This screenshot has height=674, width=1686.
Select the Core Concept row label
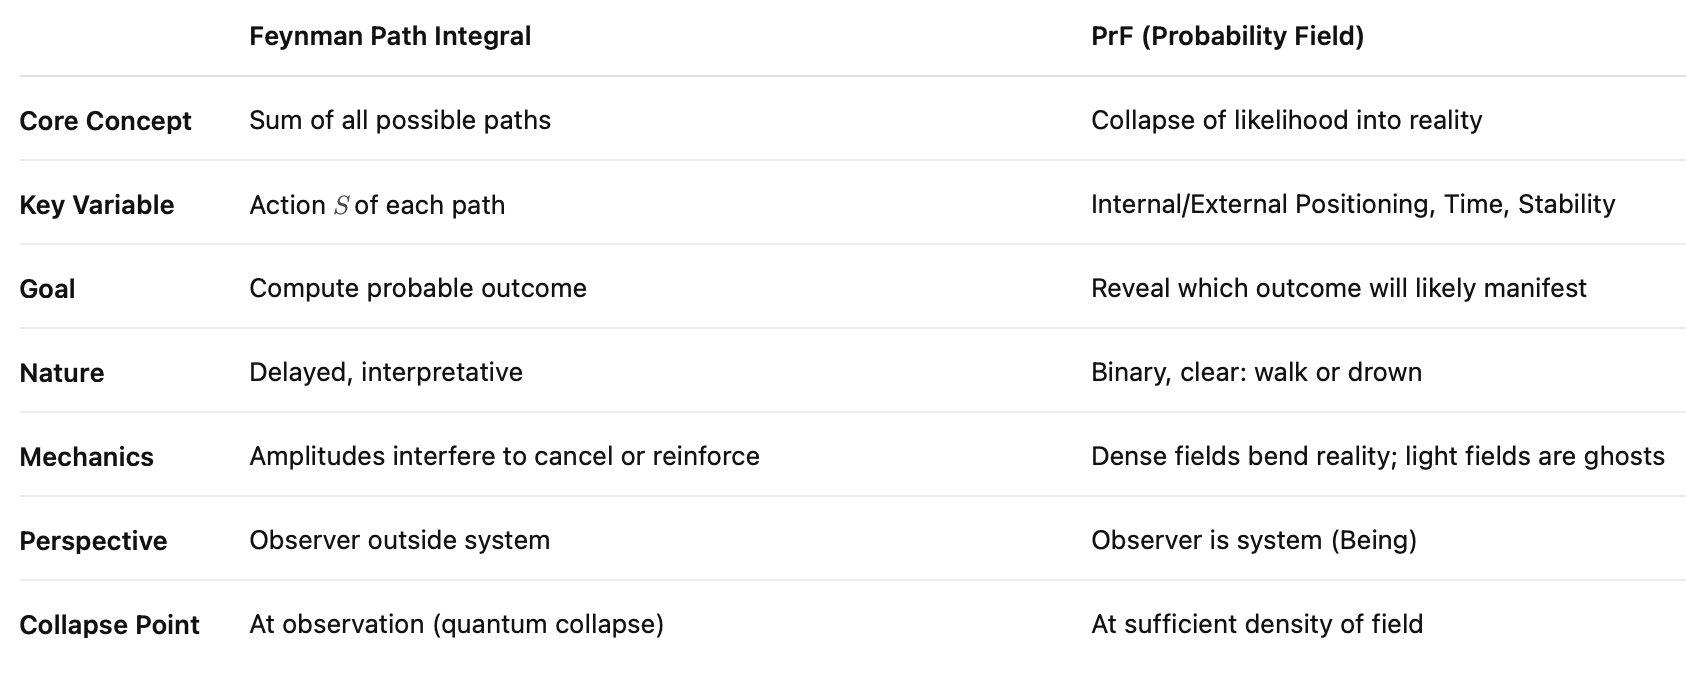pyautogui.click(x=105, y=121)
